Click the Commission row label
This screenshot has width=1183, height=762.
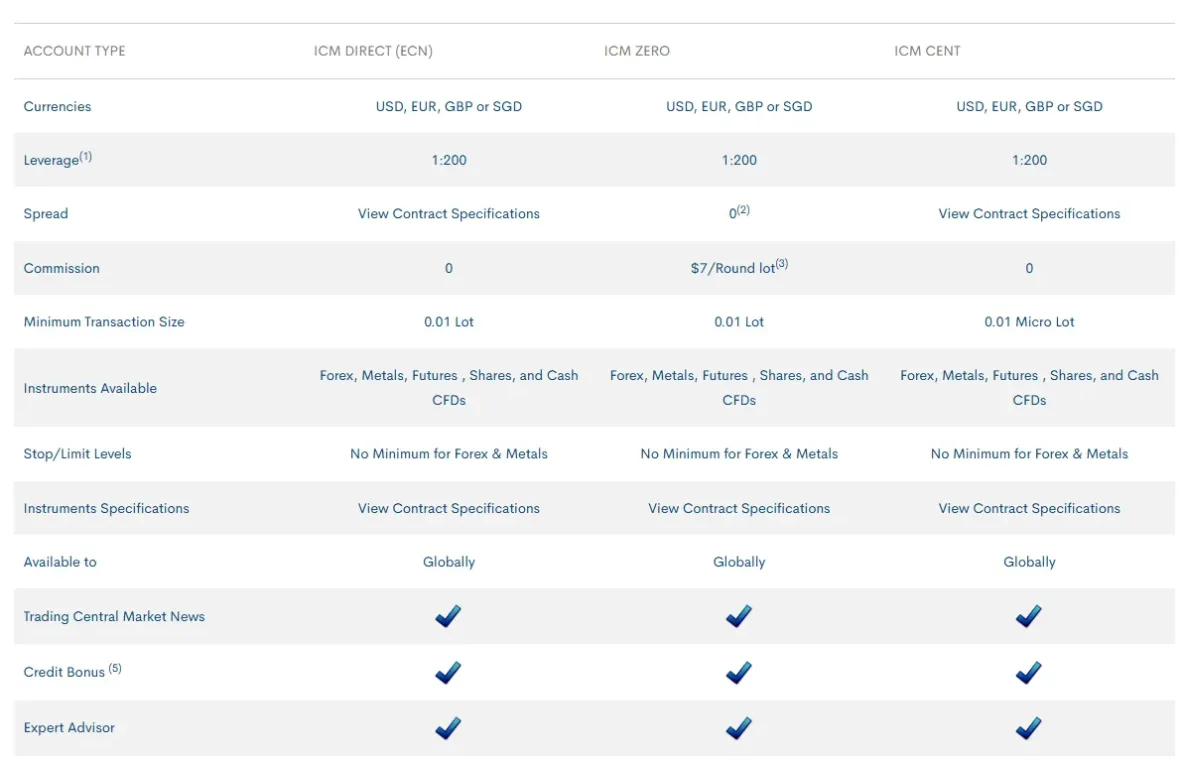(x=61, y=268)
